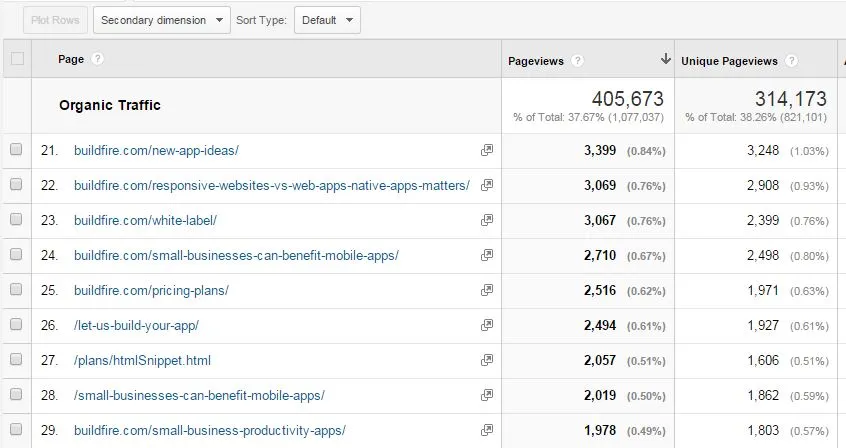Open white-label row external link icon
Image resolution: width=846 pixels, height=448 pixels.
(x=487, y=220)
